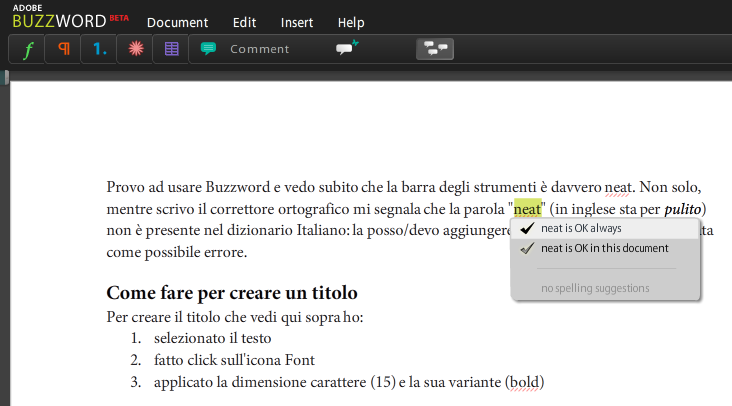The image size is (732, 406).
Task: Open the Help menu
Action: point(351,22)
